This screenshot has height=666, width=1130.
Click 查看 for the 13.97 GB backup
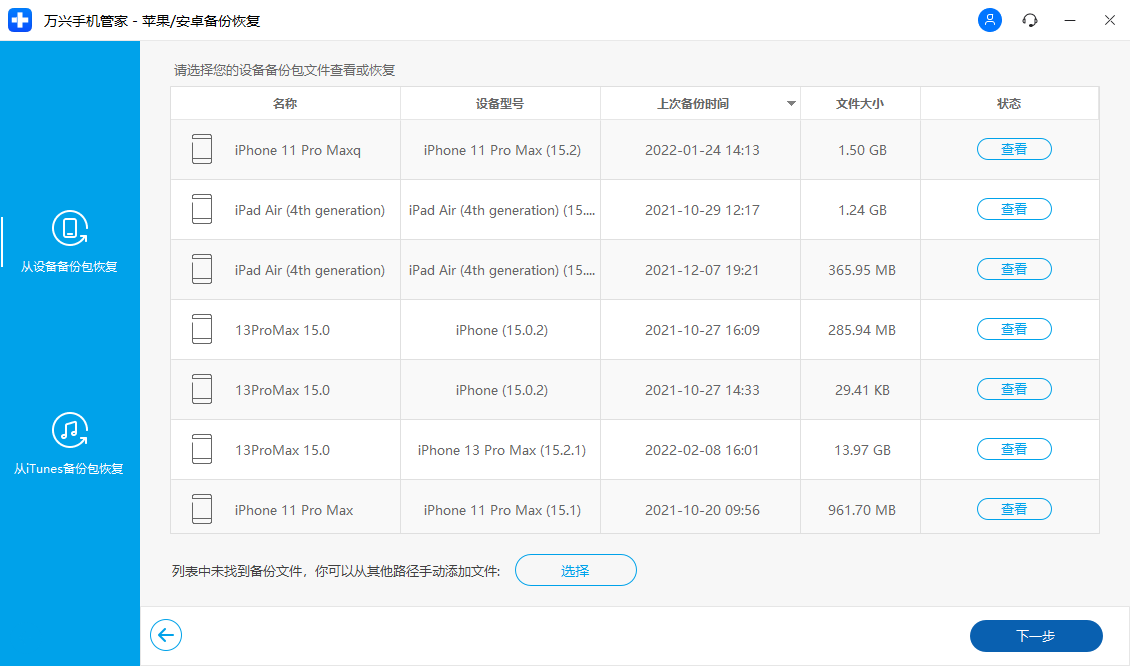click(x=1014, y=448)
